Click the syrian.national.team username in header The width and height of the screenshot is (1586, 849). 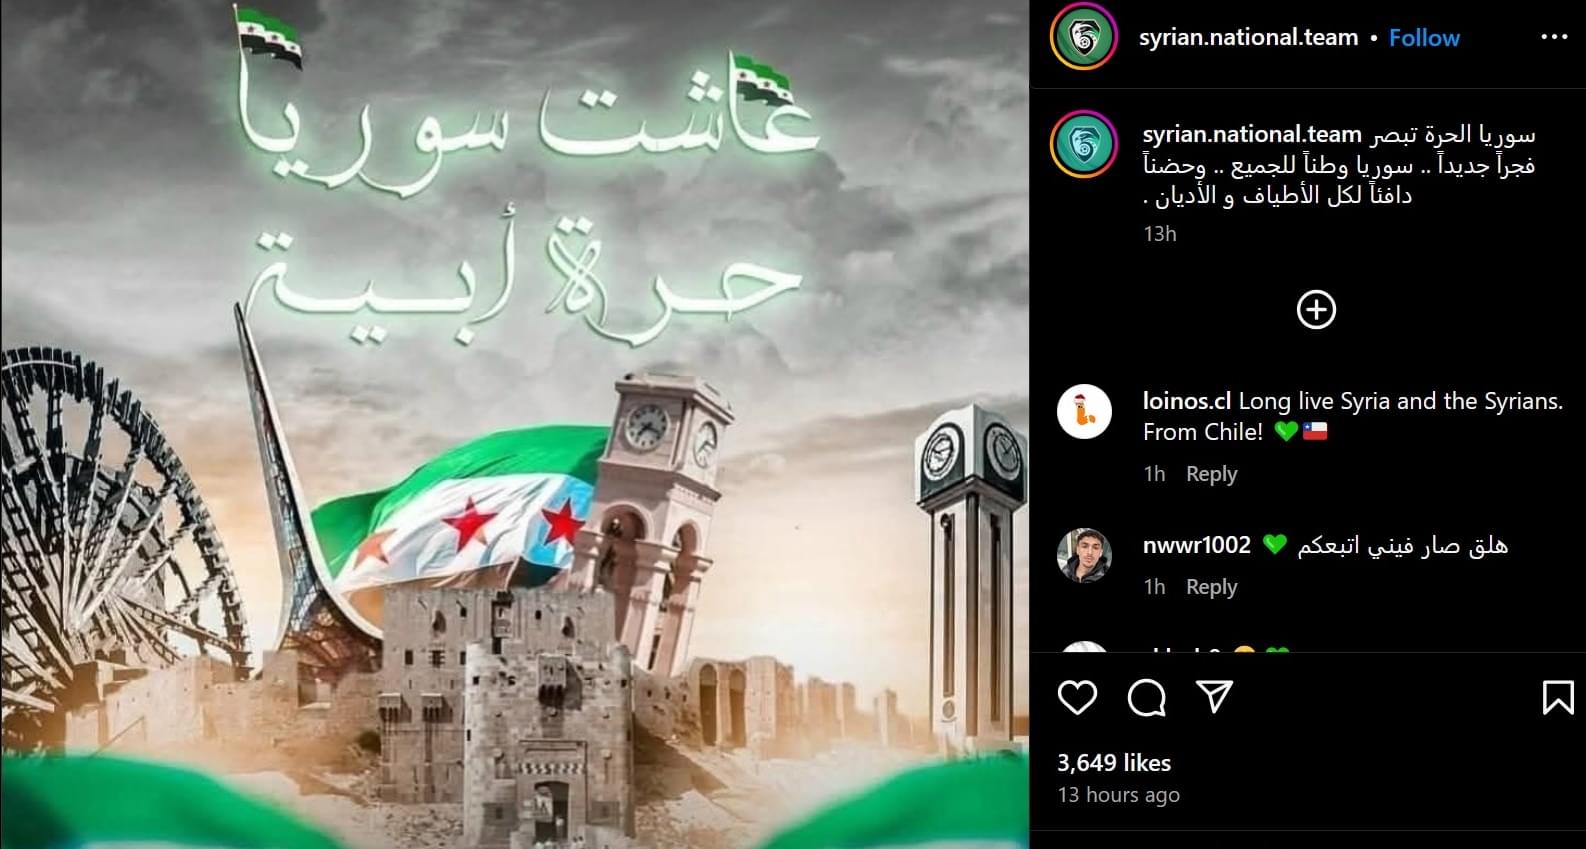pos(1248,38)
